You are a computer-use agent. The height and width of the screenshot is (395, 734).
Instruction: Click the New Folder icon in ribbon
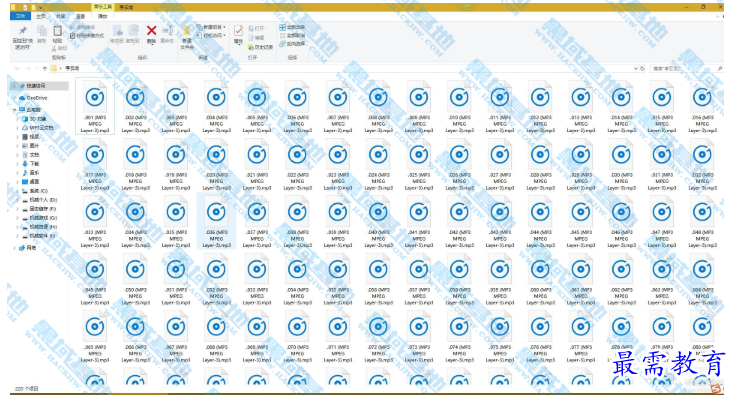pos(187,31)
